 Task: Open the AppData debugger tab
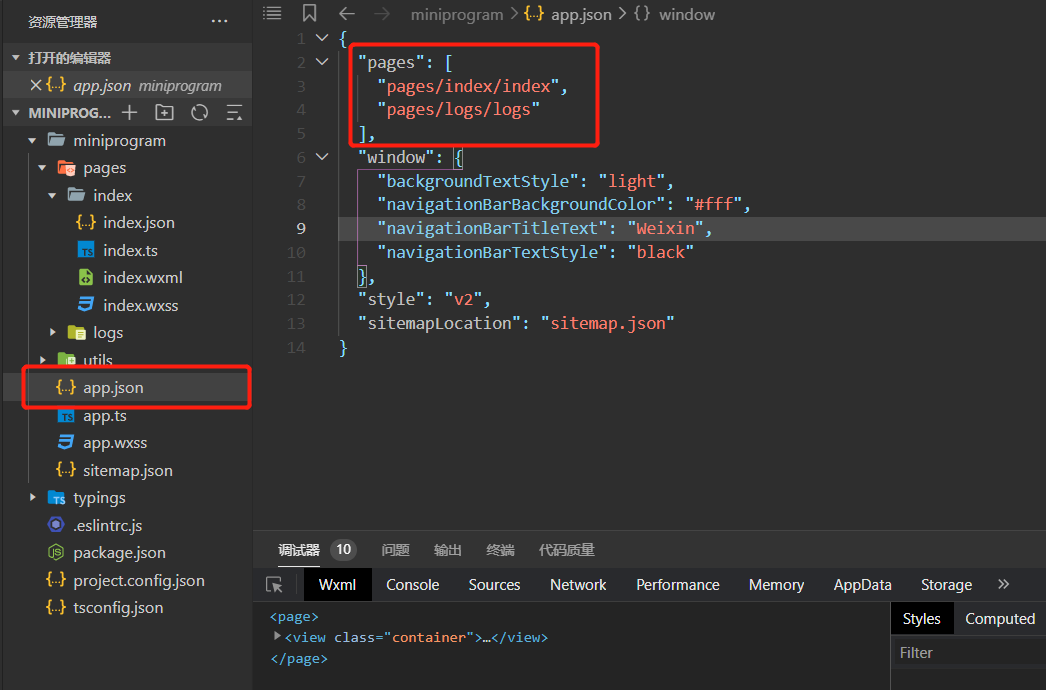pos(863,585)
